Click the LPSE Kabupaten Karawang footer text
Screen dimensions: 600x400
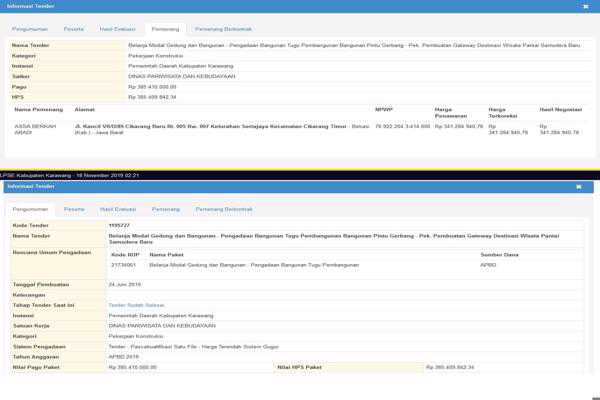click(x=70, y=175)
